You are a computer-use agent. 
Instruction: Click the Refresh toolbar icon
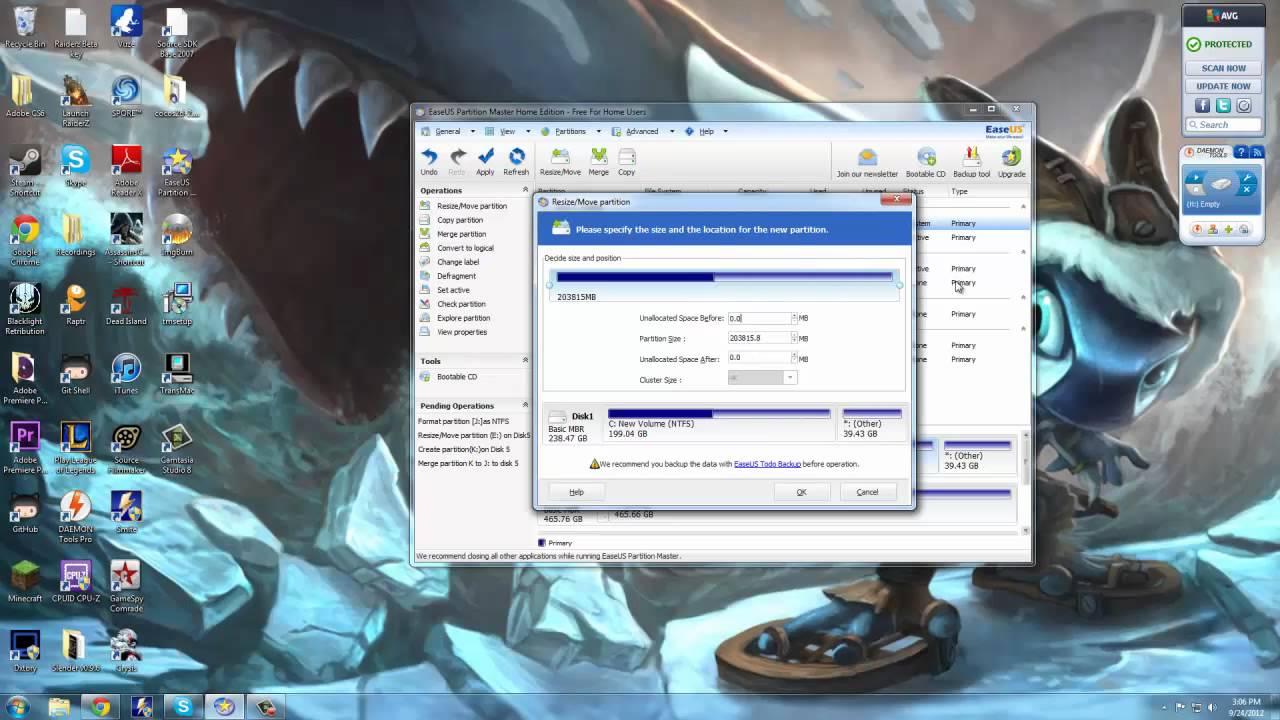tap(516, 161)
